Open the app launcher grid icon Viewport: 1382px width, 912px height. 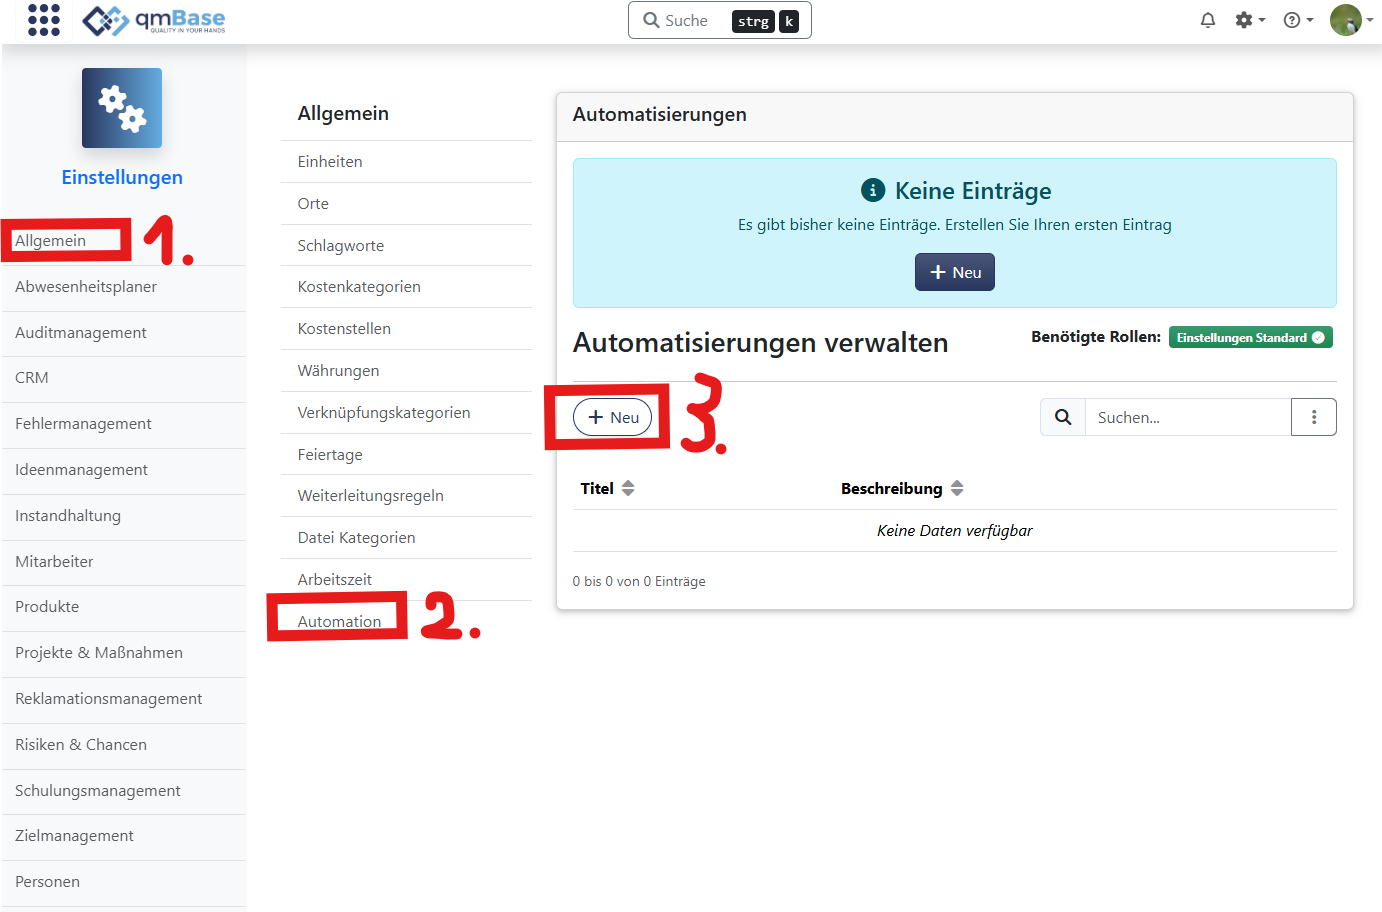43,20
